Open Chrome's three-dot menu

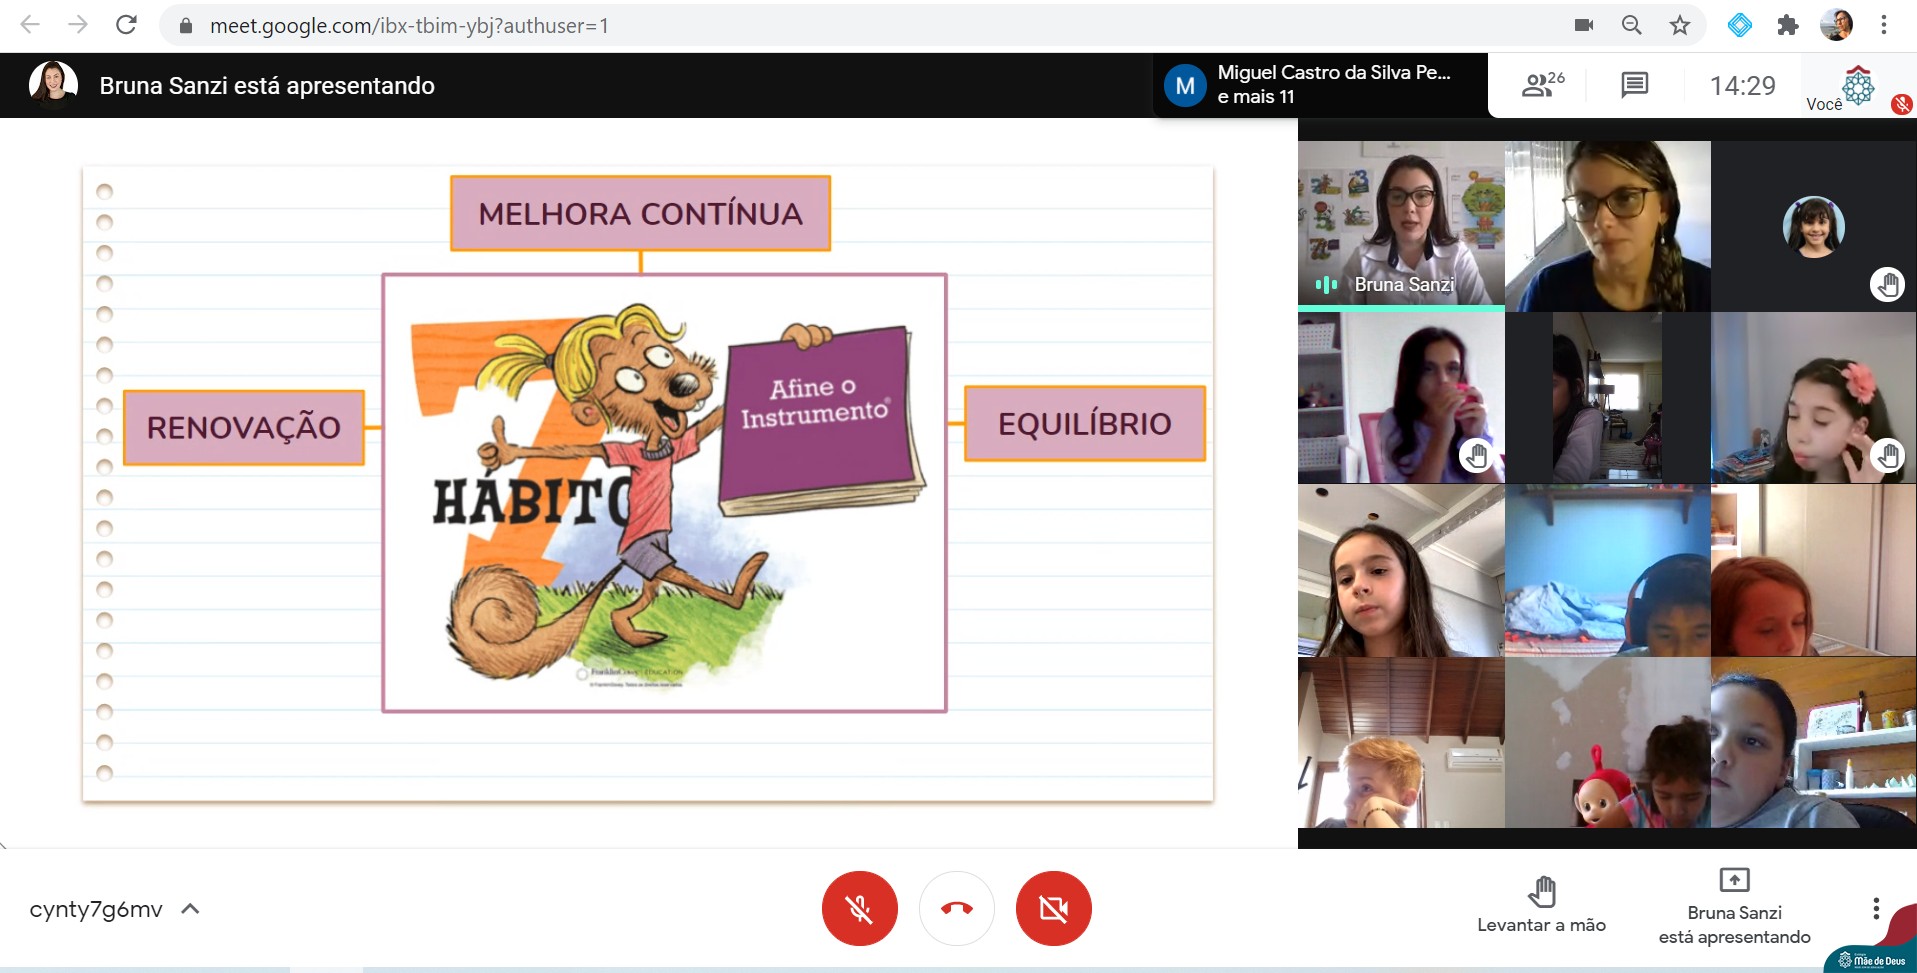tap(1884, 25)
